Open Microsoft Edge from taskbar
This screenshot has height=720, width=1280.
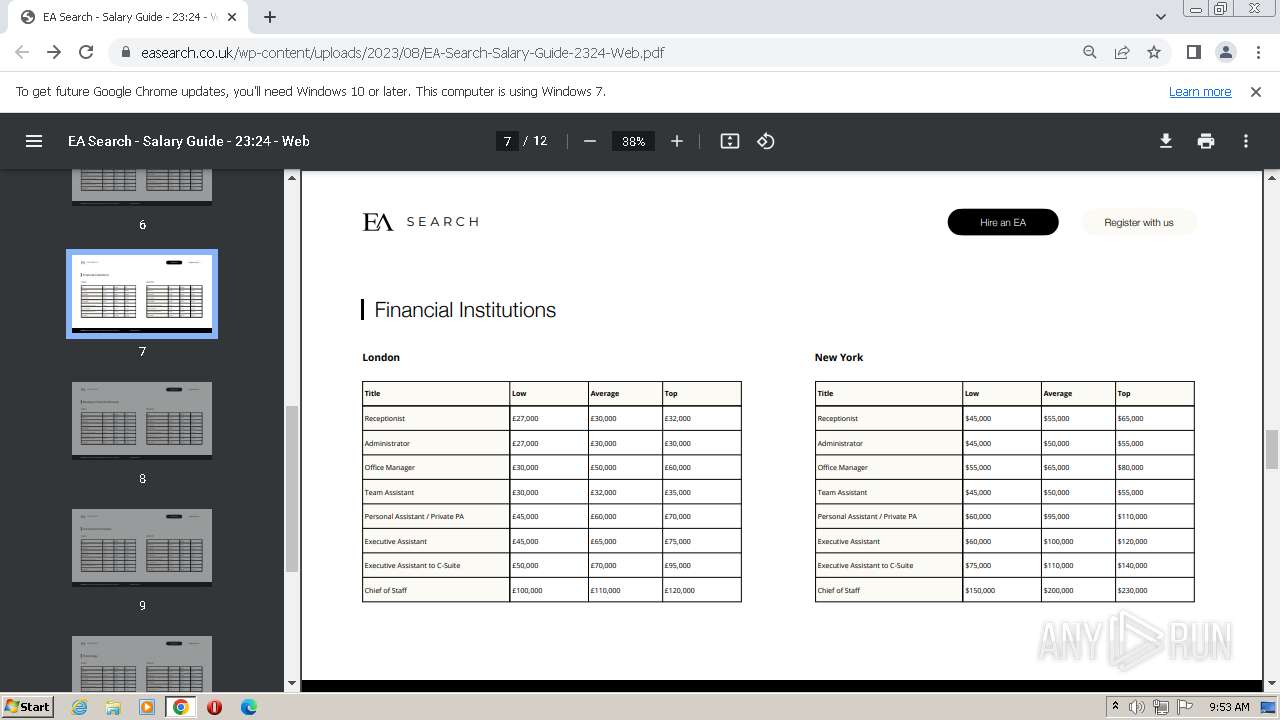pos(249,707)
